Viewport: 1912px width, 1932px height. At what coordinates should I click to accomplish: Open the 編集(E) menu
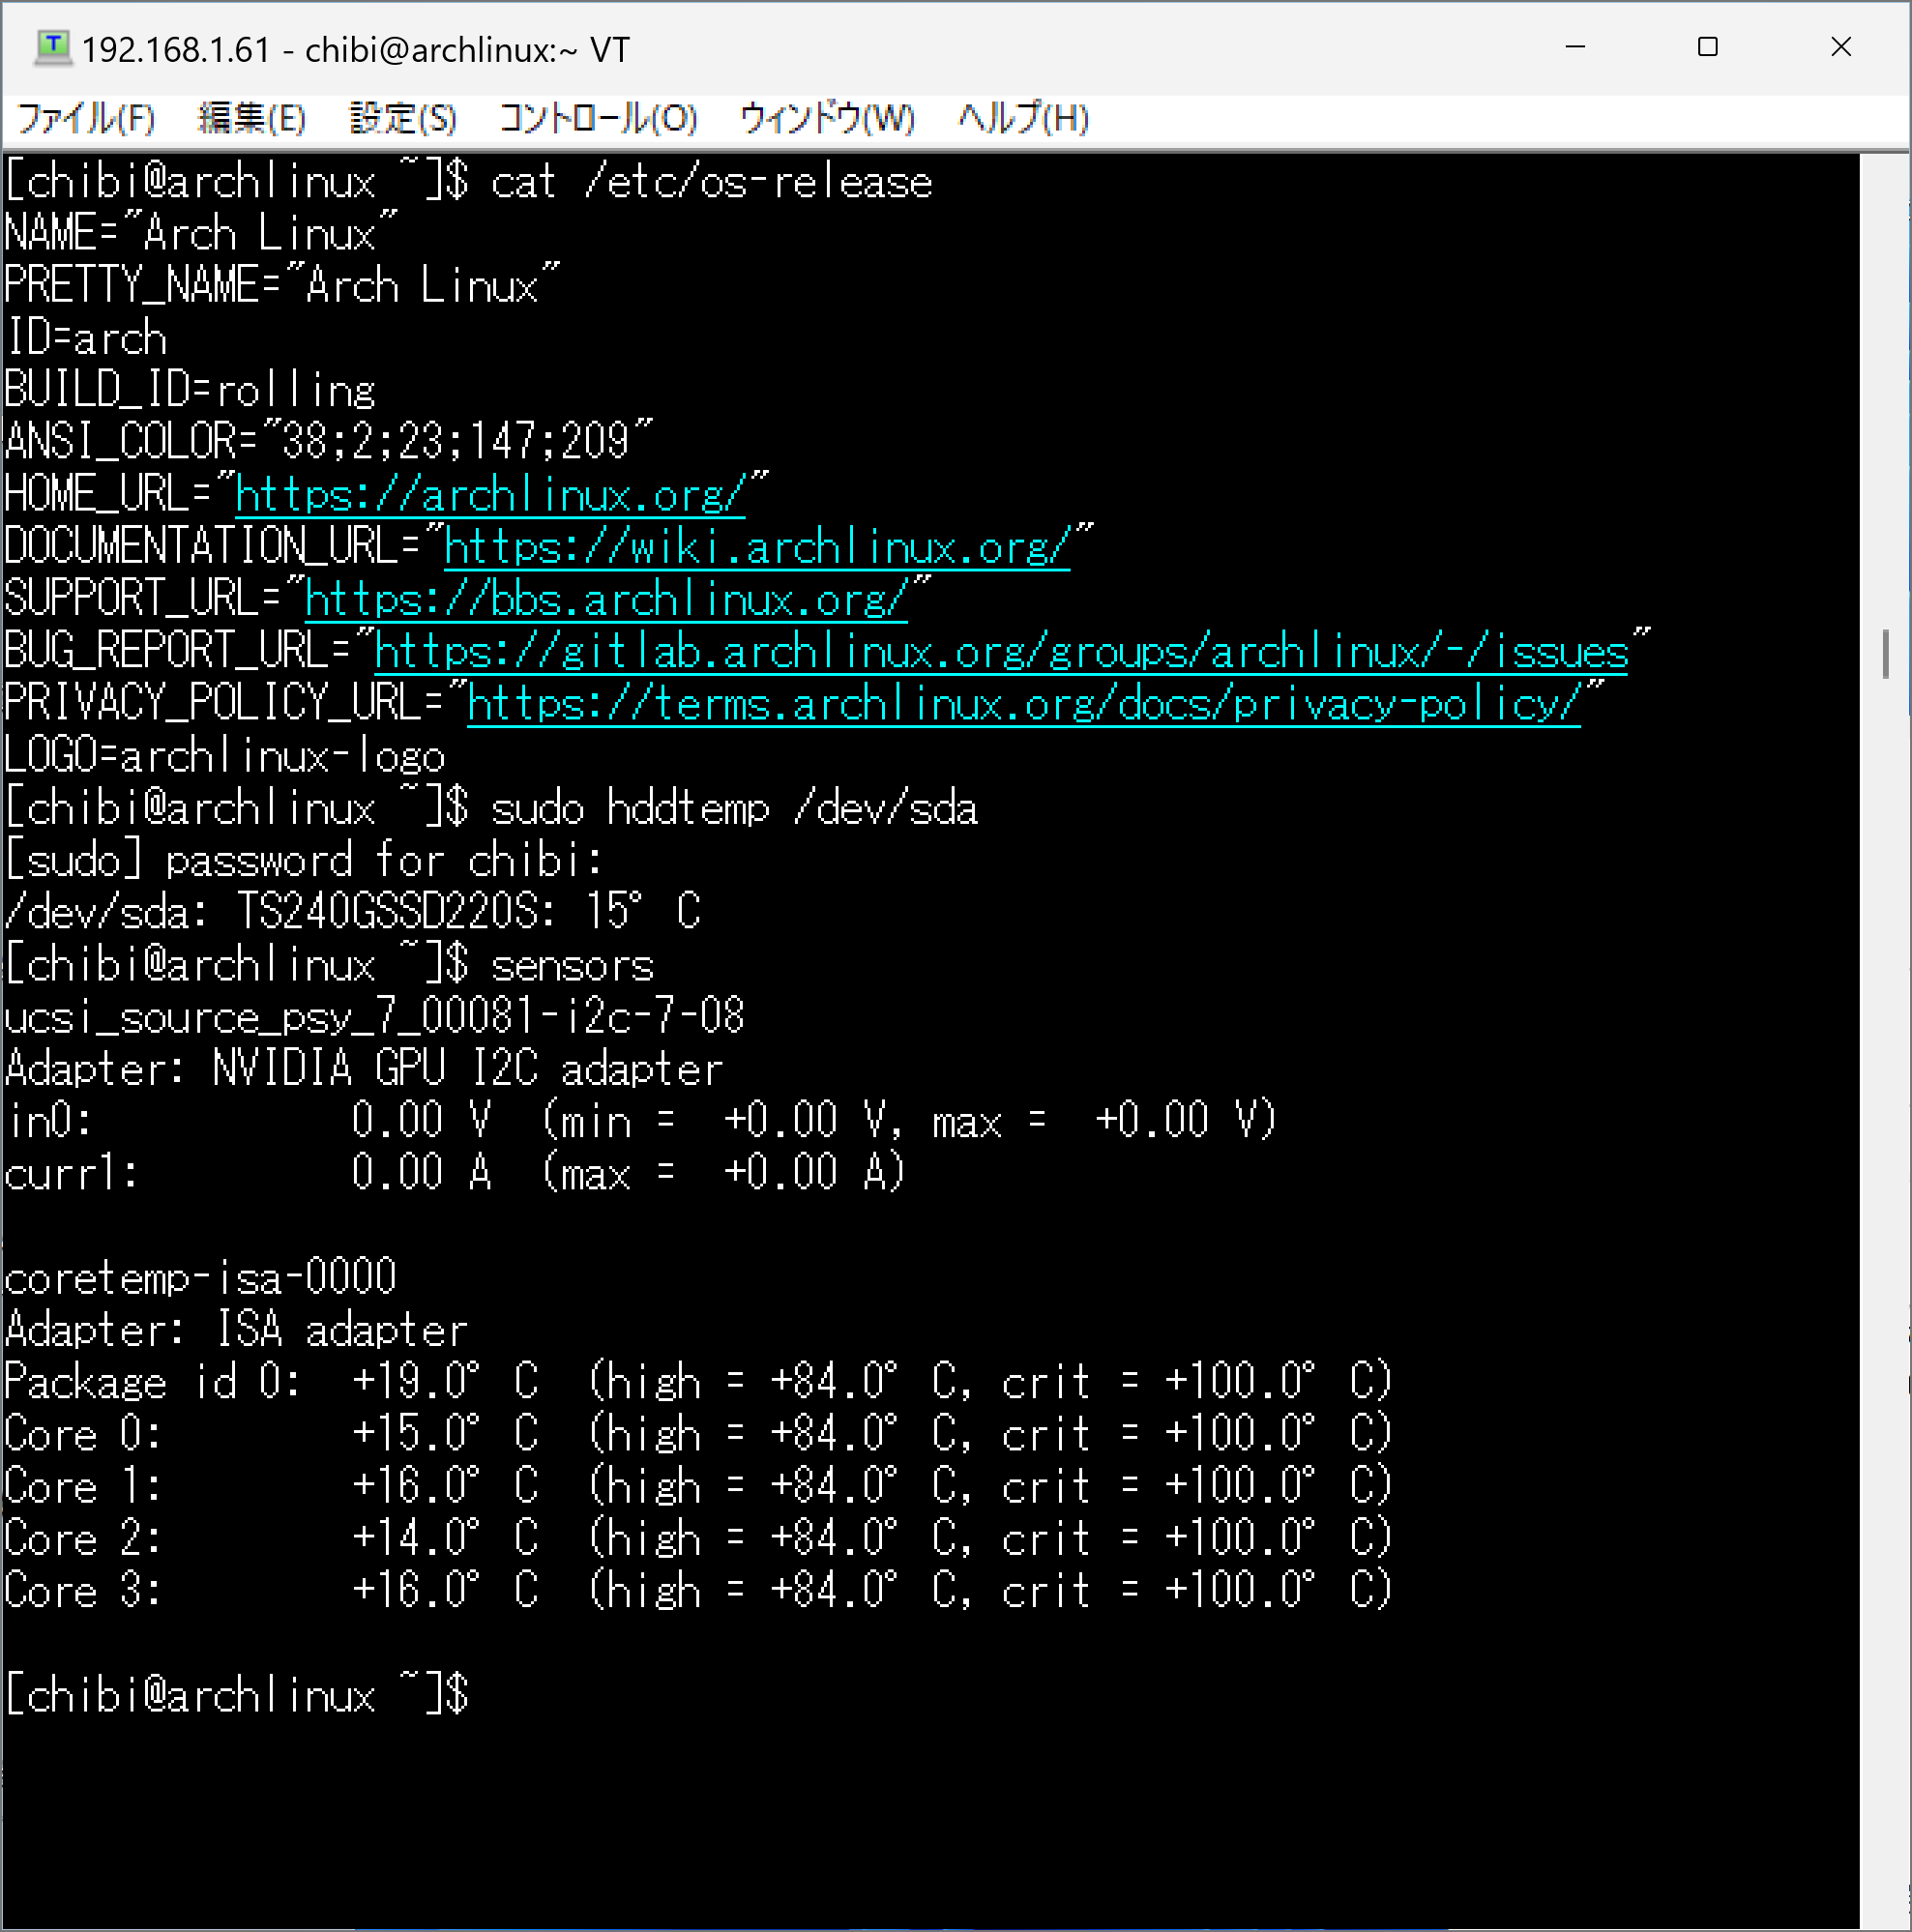(x=252, y=119)
